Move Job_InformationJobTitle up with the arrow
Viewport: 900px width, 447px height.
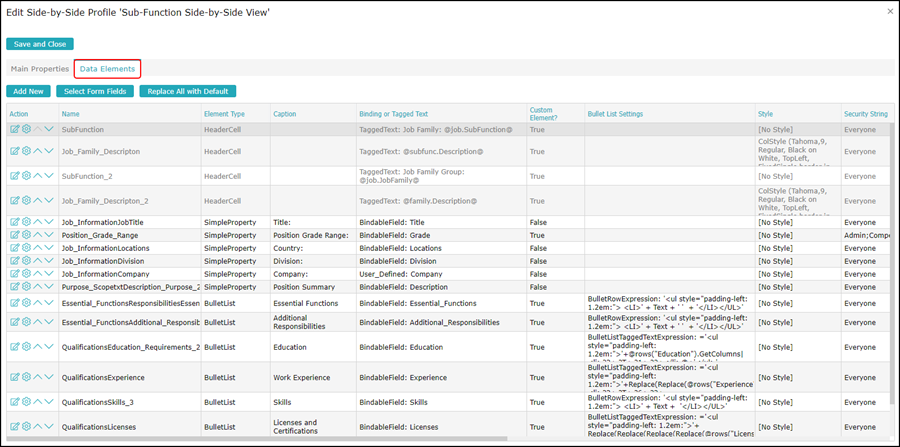click(x=38, y=222)
